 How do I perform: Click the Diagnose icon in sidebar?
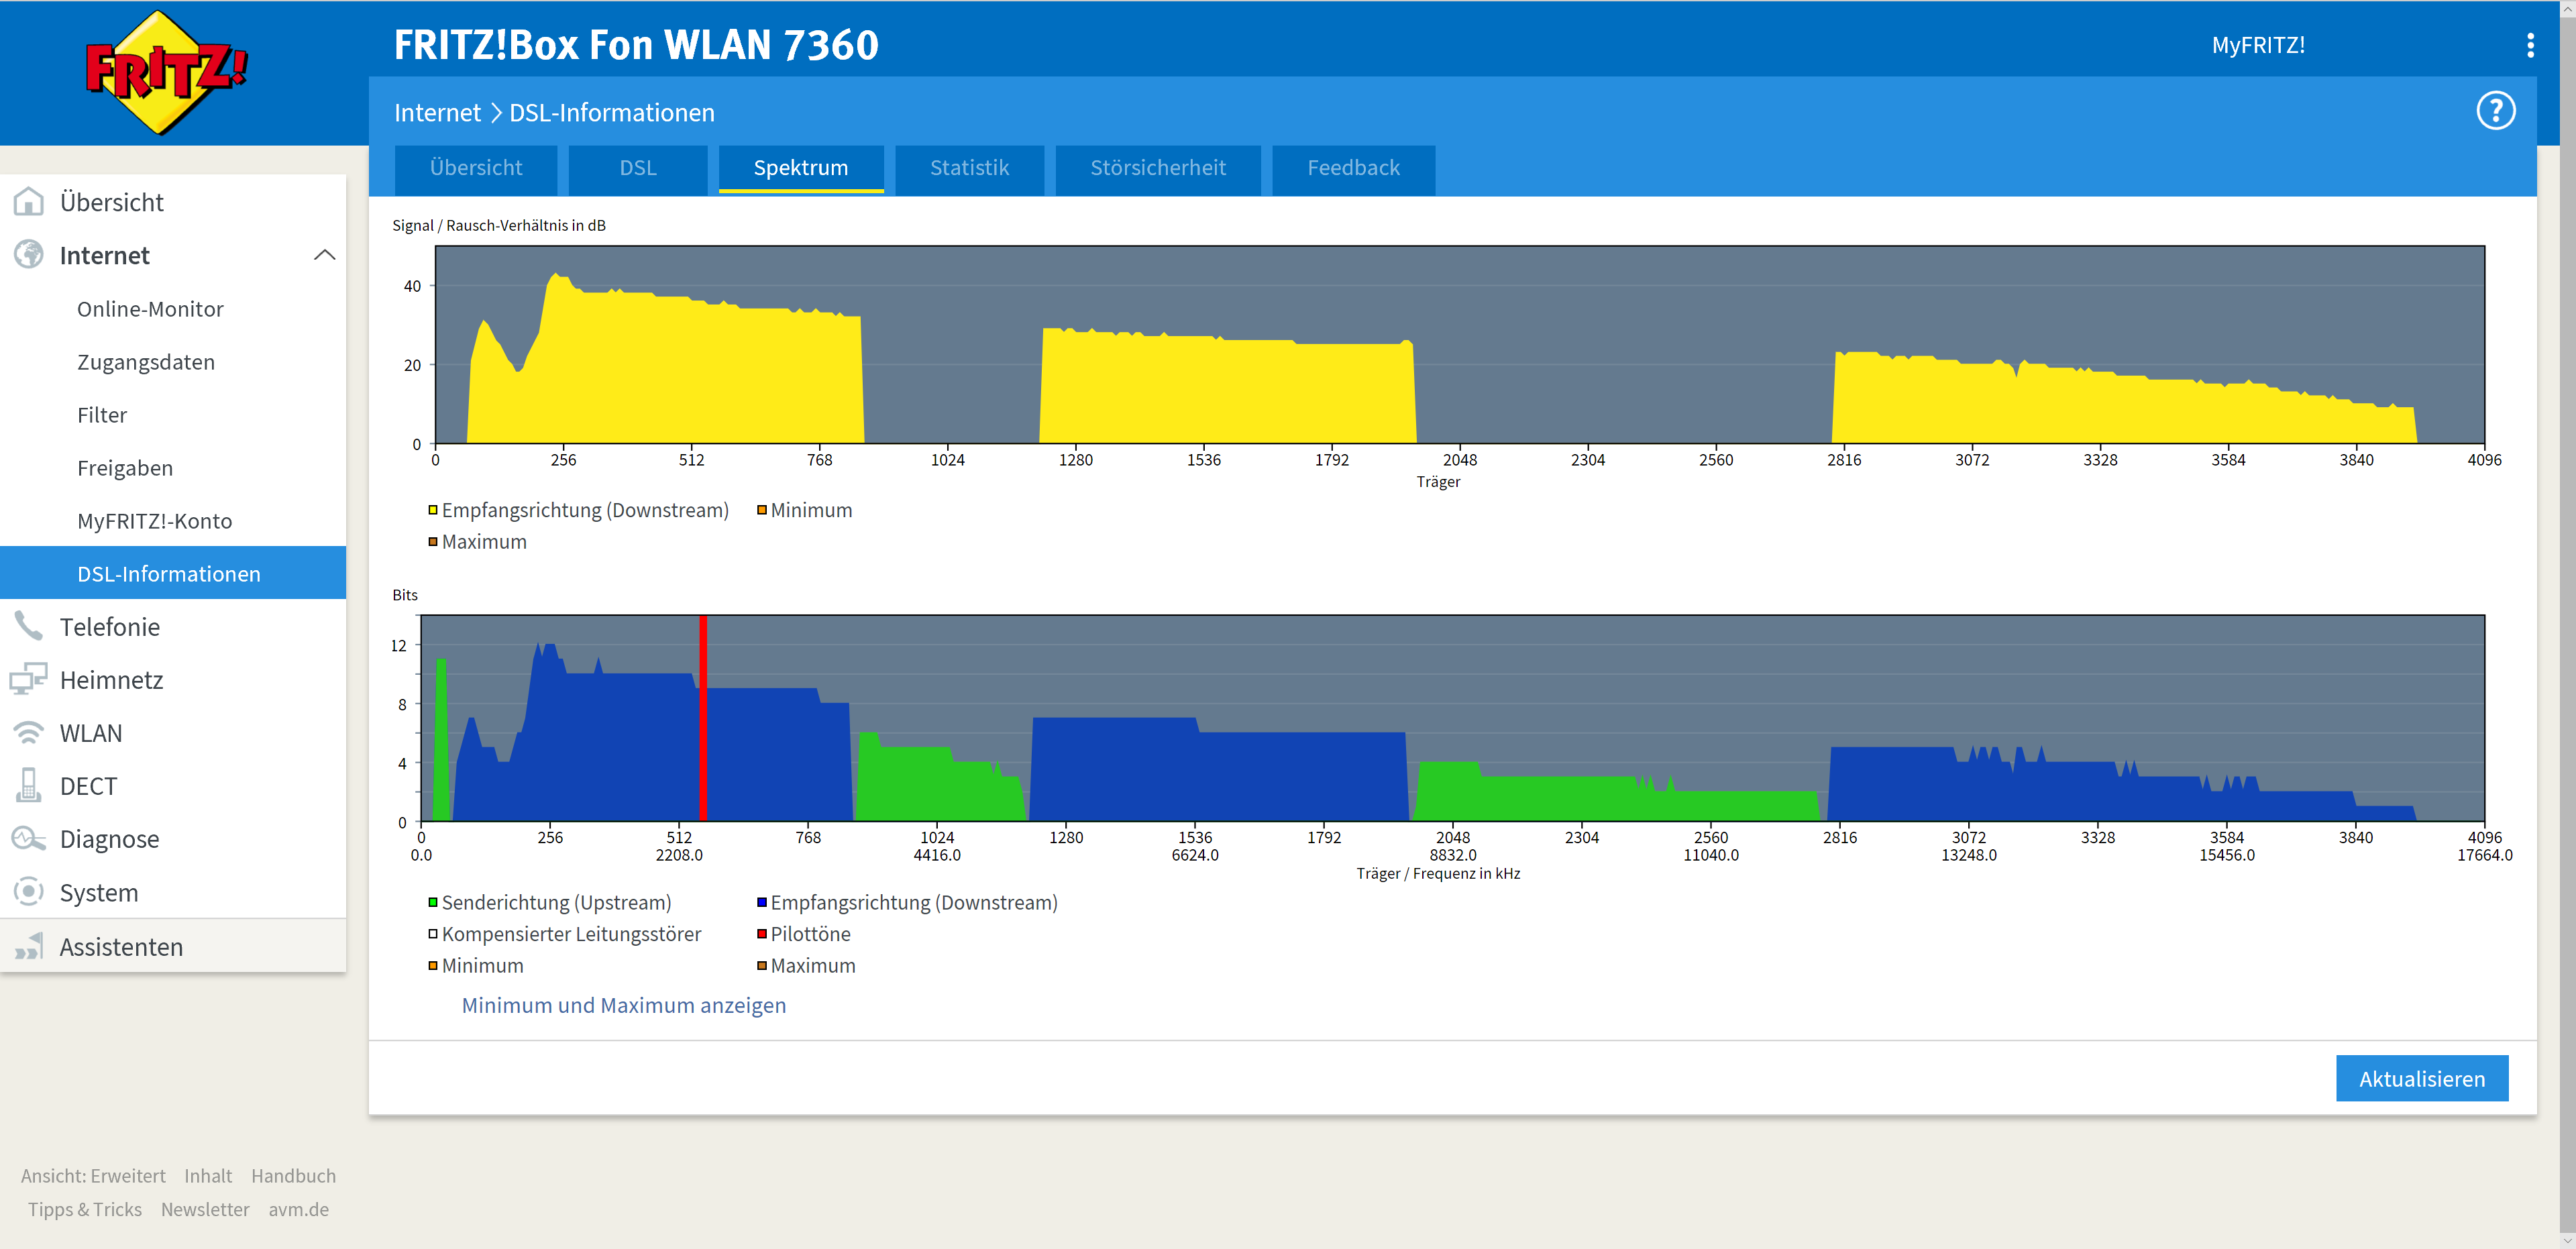click(x=29, y=839)
